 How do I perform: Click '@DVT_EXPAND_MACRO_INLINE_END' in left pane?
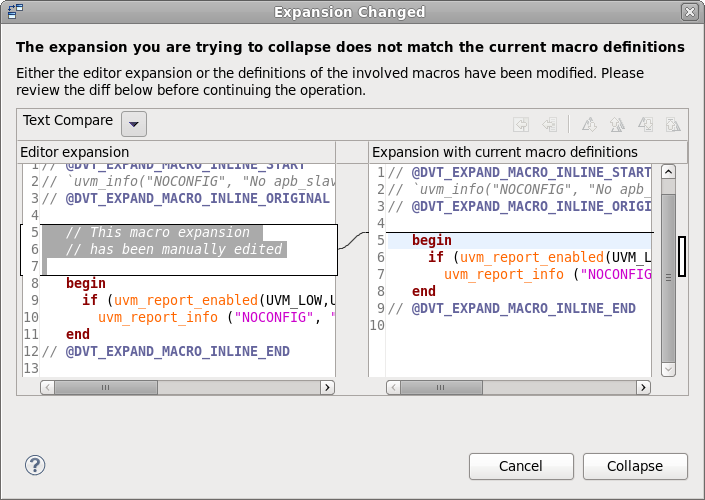178,351
